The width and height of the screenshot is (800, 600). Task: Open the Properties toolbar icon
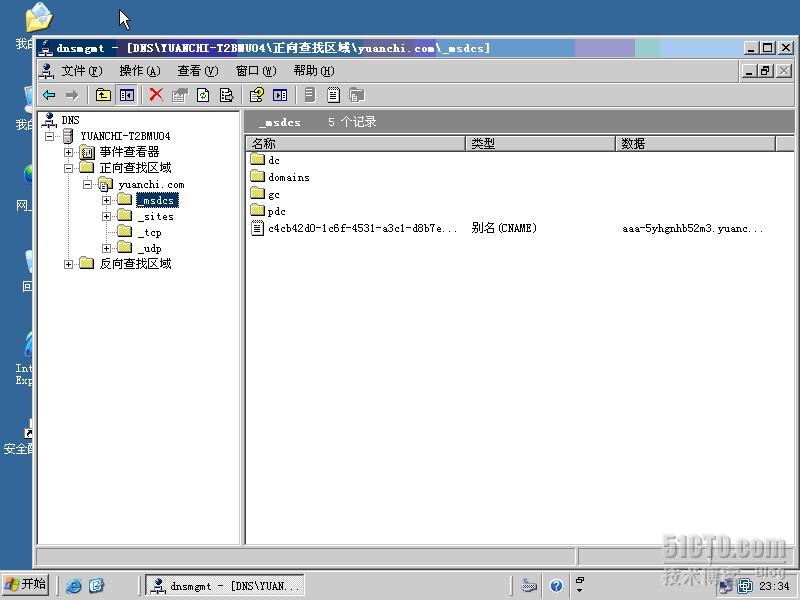point(180,95)
